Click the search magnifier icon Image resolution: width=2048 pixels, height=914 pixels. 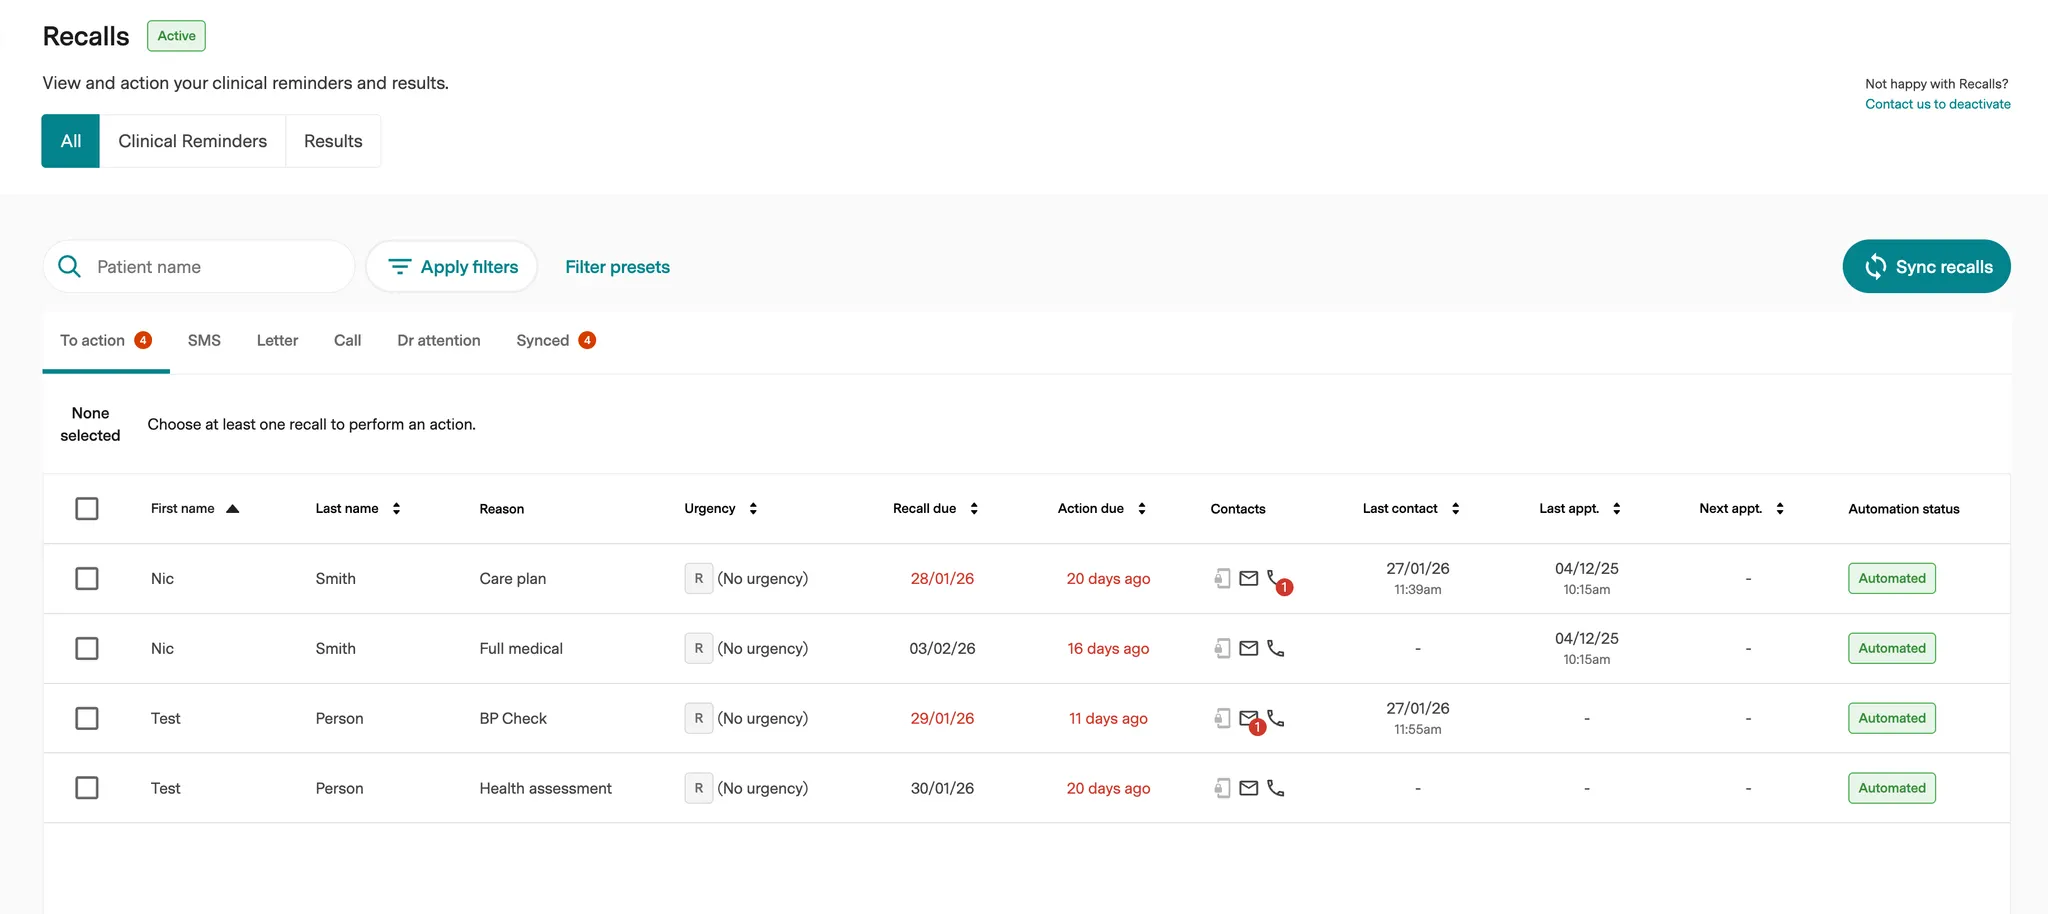coord(70,267)
